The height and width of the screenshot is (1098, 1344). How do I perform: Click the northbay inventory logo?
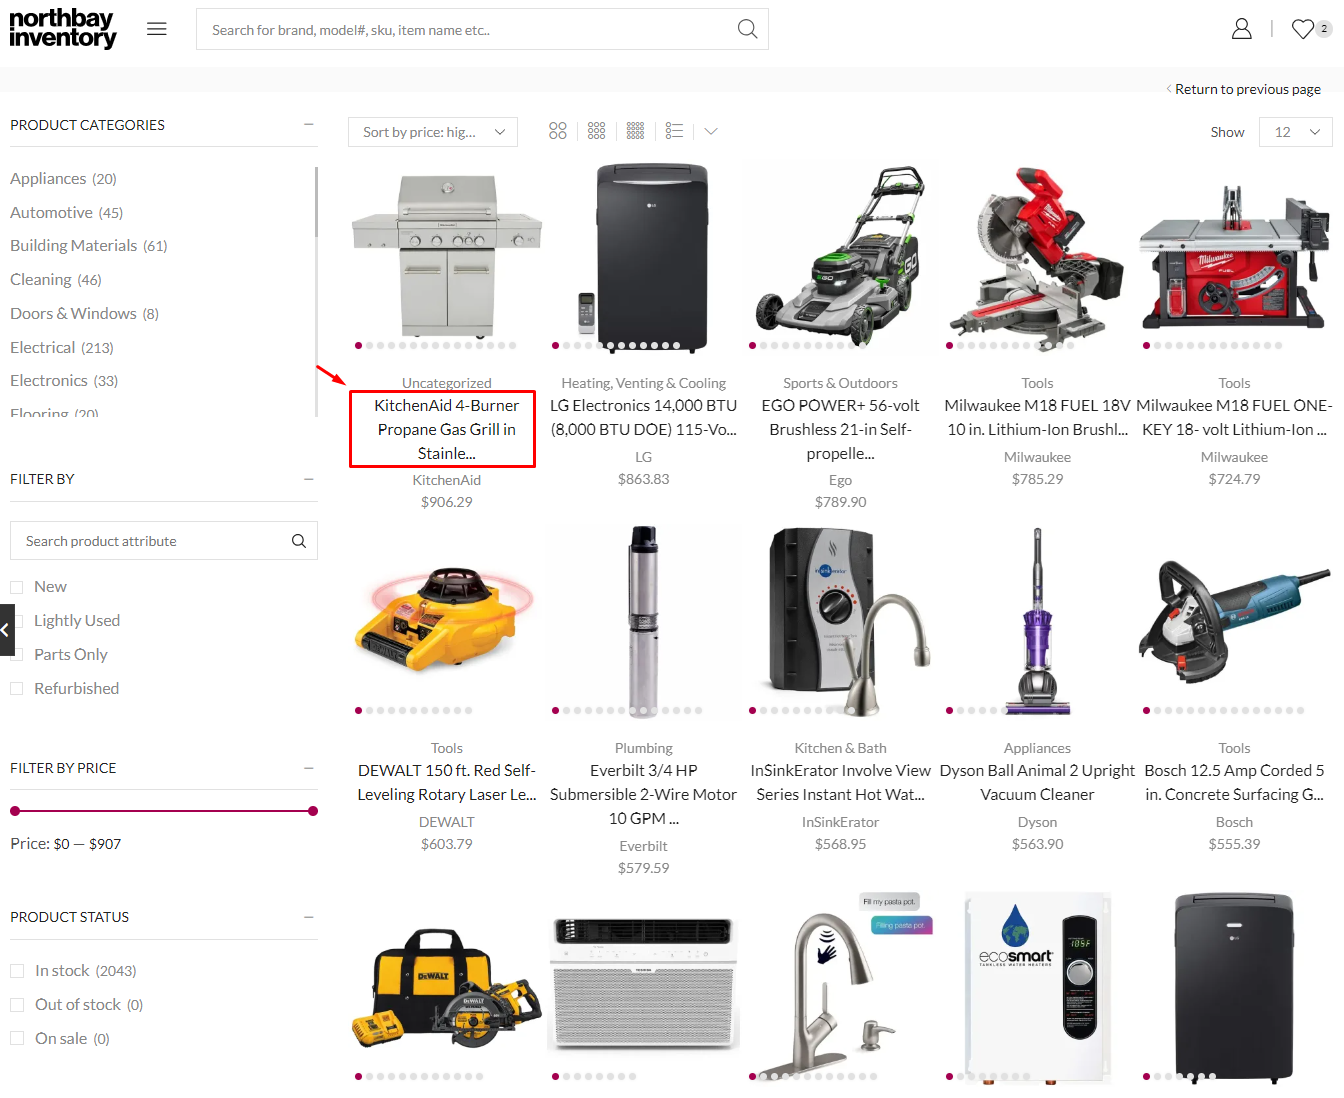click(x=63, y=28)
